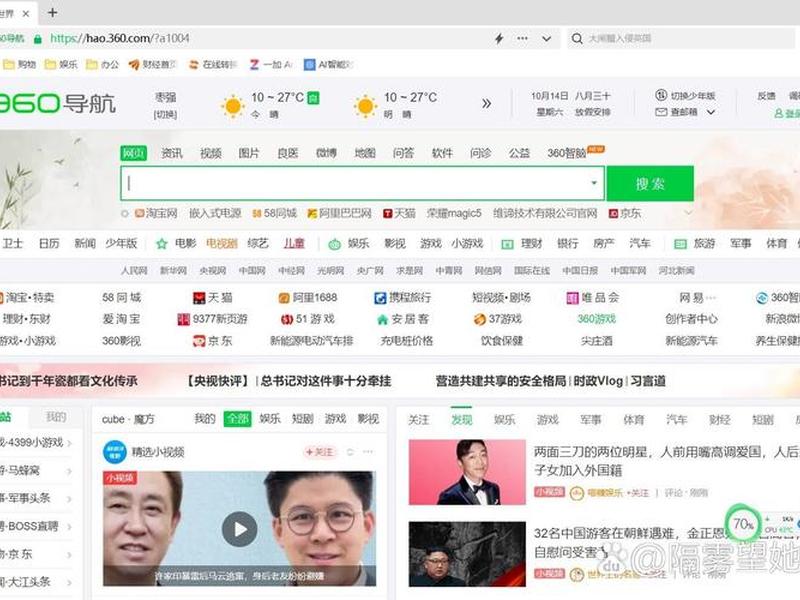Switch sidebar to 我的 tab

click(56, 417)
